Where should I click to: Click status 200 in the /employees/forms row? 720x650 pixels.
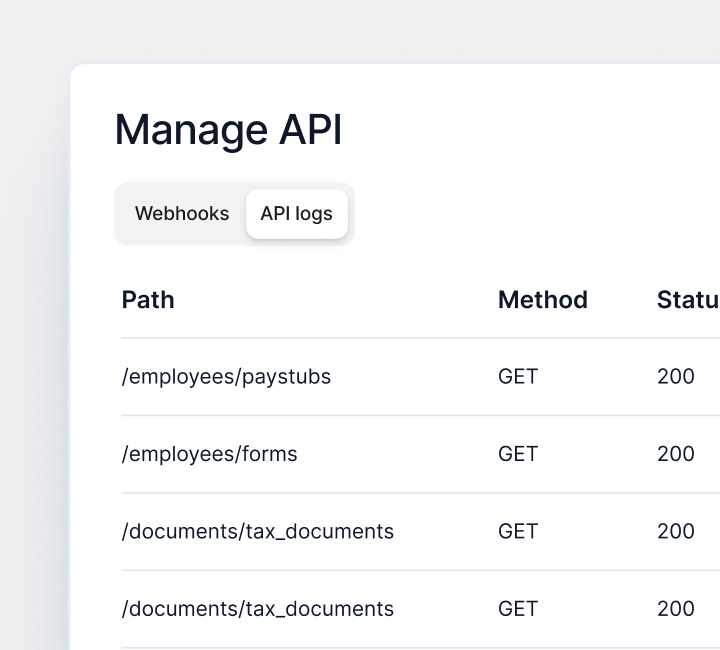[676, 454]
